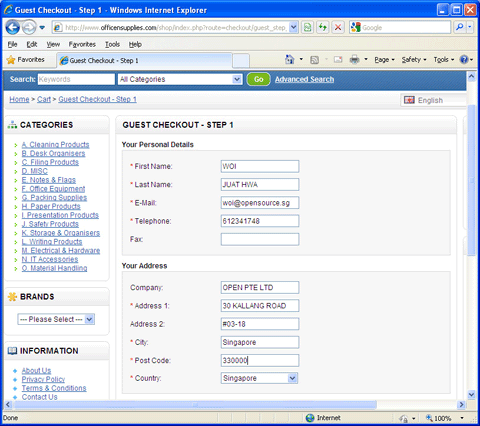Click the Home breadcrumb link

[x=19, y=99]
